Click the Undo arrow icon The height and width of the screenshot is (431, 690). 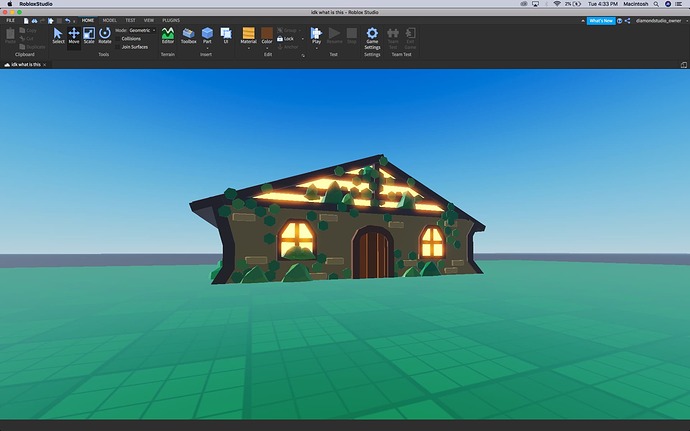pos(67,21)
